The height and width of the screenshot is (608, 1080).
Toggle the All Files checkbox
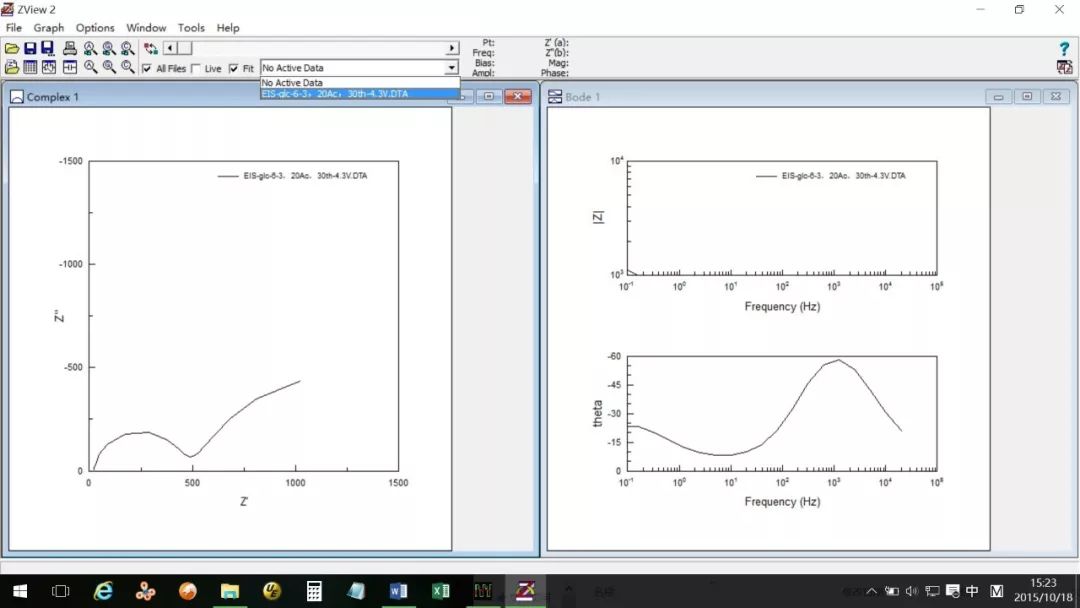147,69
